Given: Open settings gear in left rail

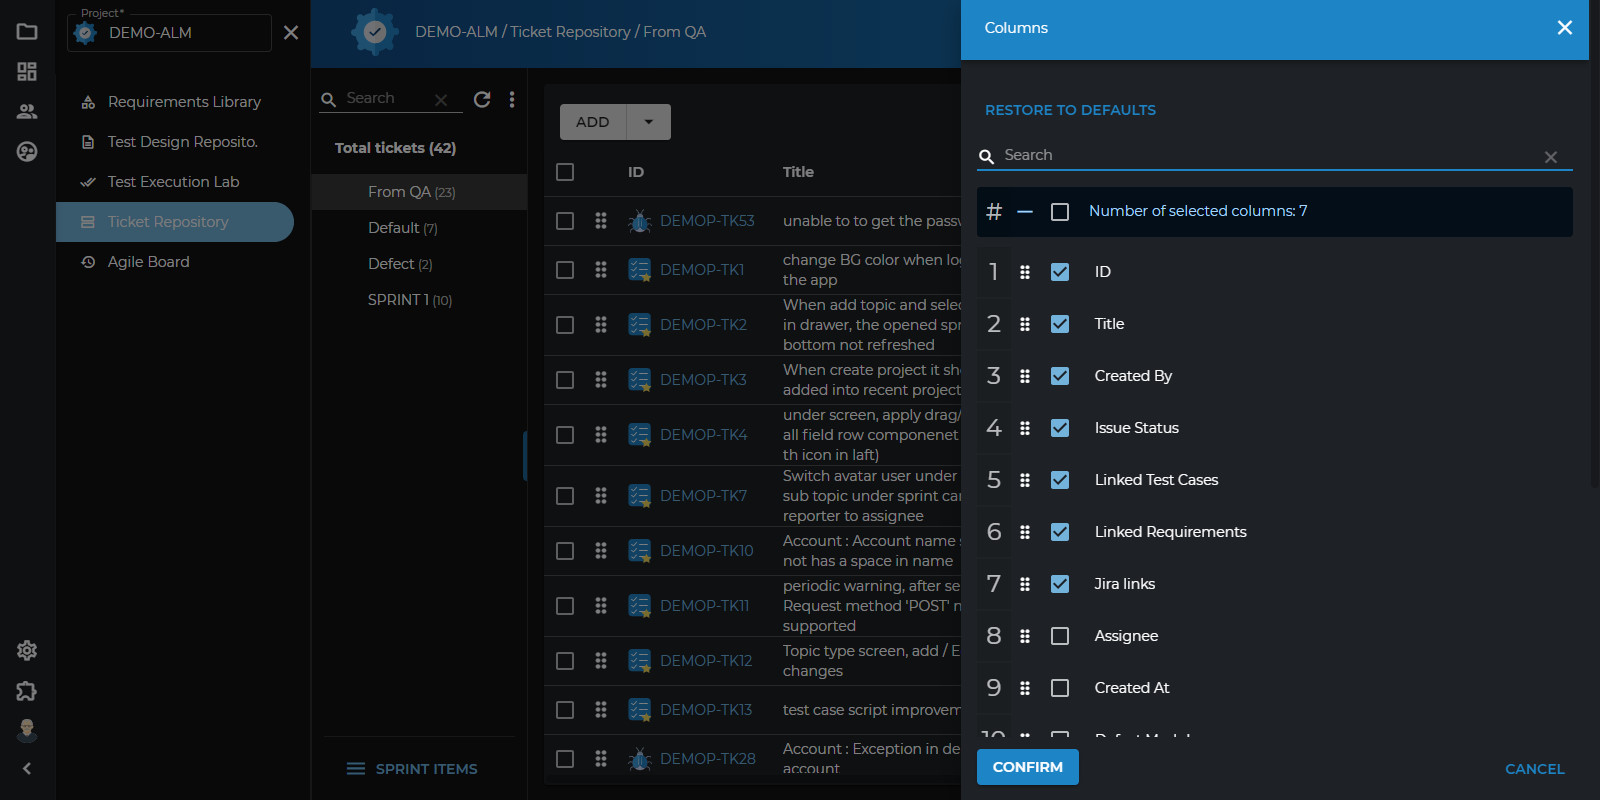Looking at the screenshot, I should pyautogui.click(x=27, y=651).
